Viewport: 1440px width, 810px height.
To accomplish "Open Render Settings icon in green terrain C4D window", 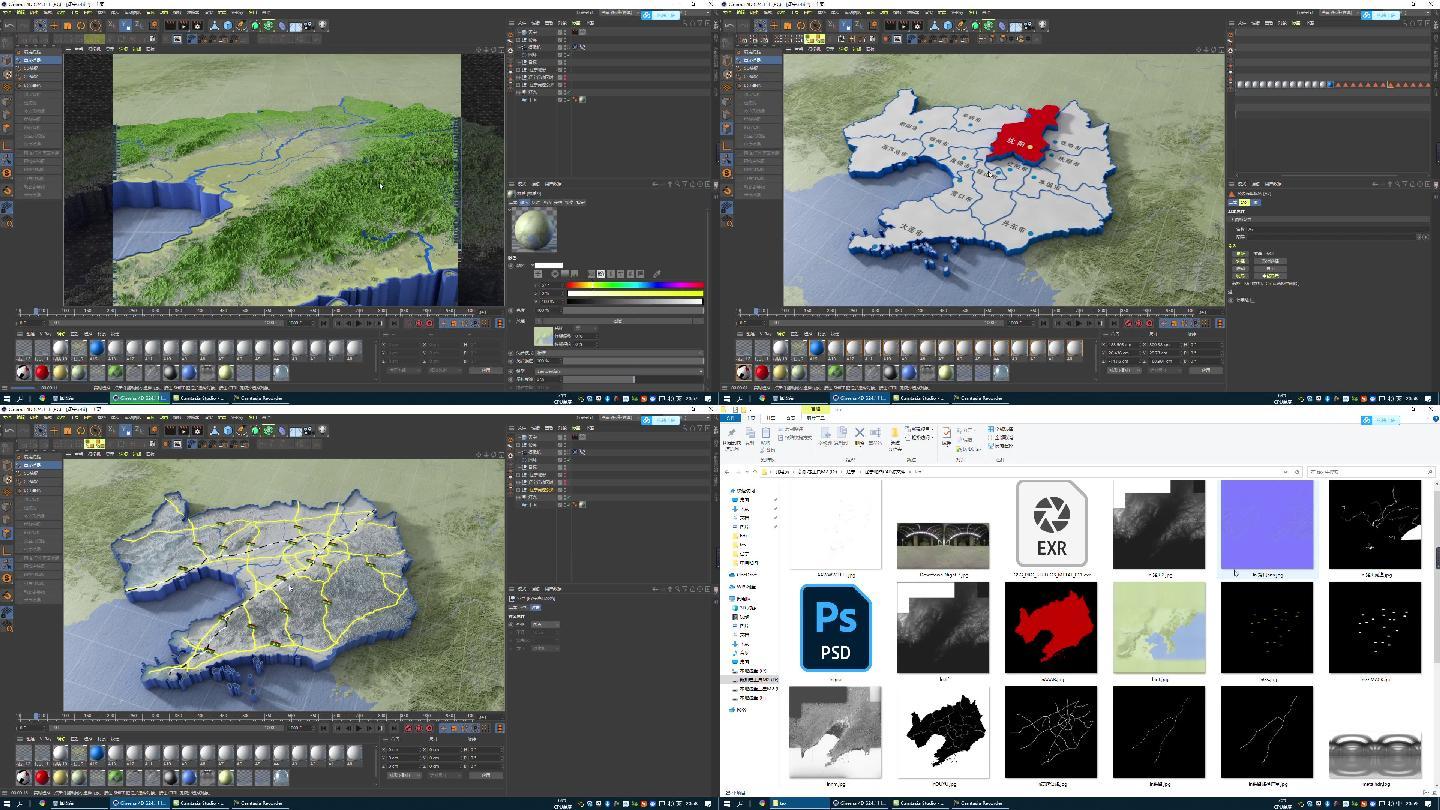I will click(x=197, y=26).
